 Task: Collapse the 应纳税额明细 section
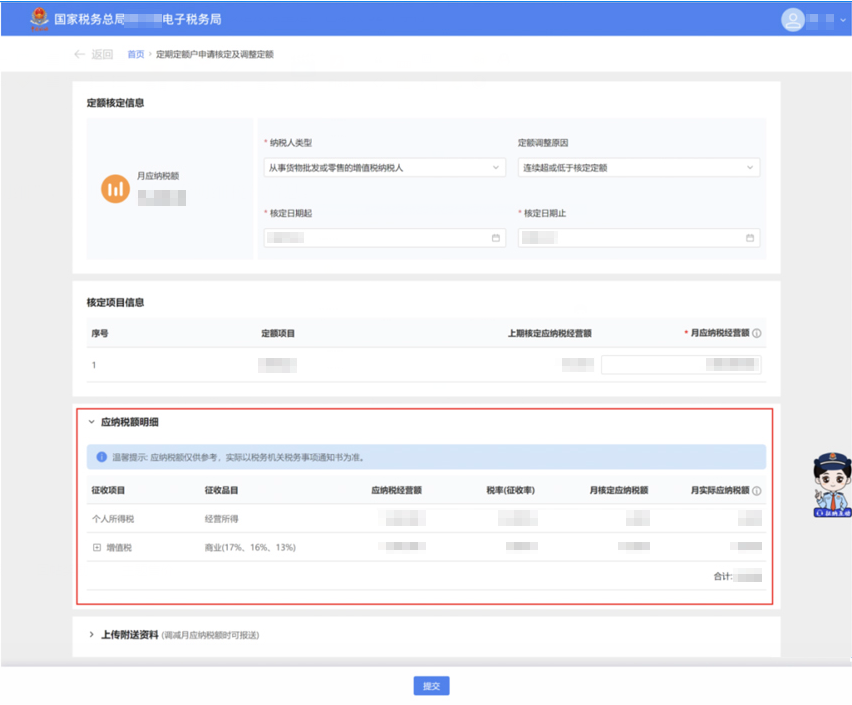pyautogui.click(x=92, y=423)
